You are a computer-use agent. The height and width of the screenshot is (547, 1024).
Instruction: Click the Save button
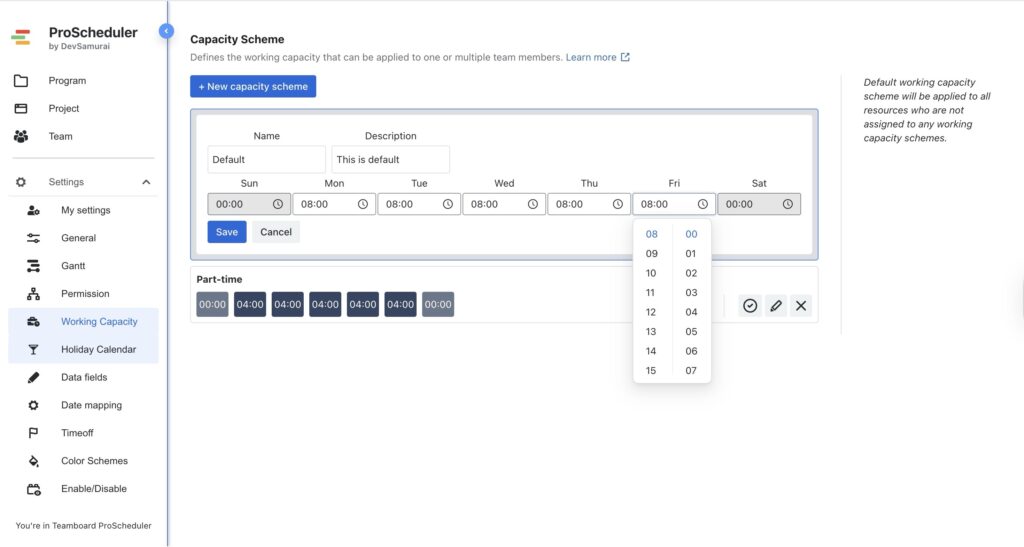227,232
